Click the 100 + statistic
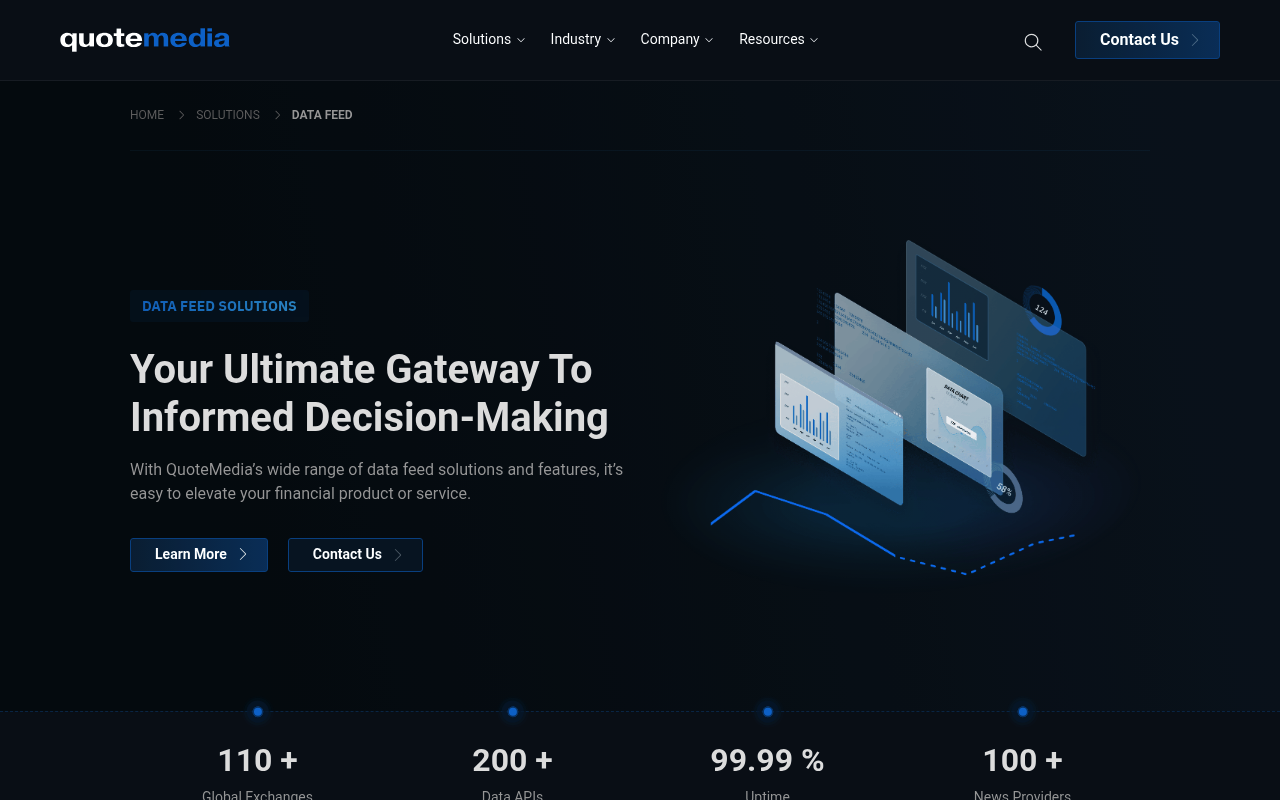Viewport: 1280px width, 800px height. (x=1023, y=761)
